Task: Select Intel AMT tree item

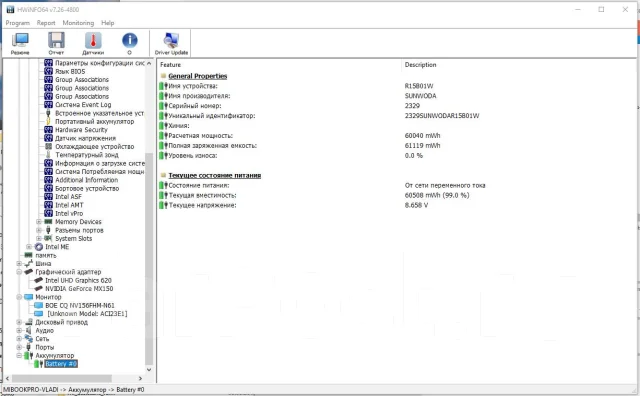Action: 69,205
